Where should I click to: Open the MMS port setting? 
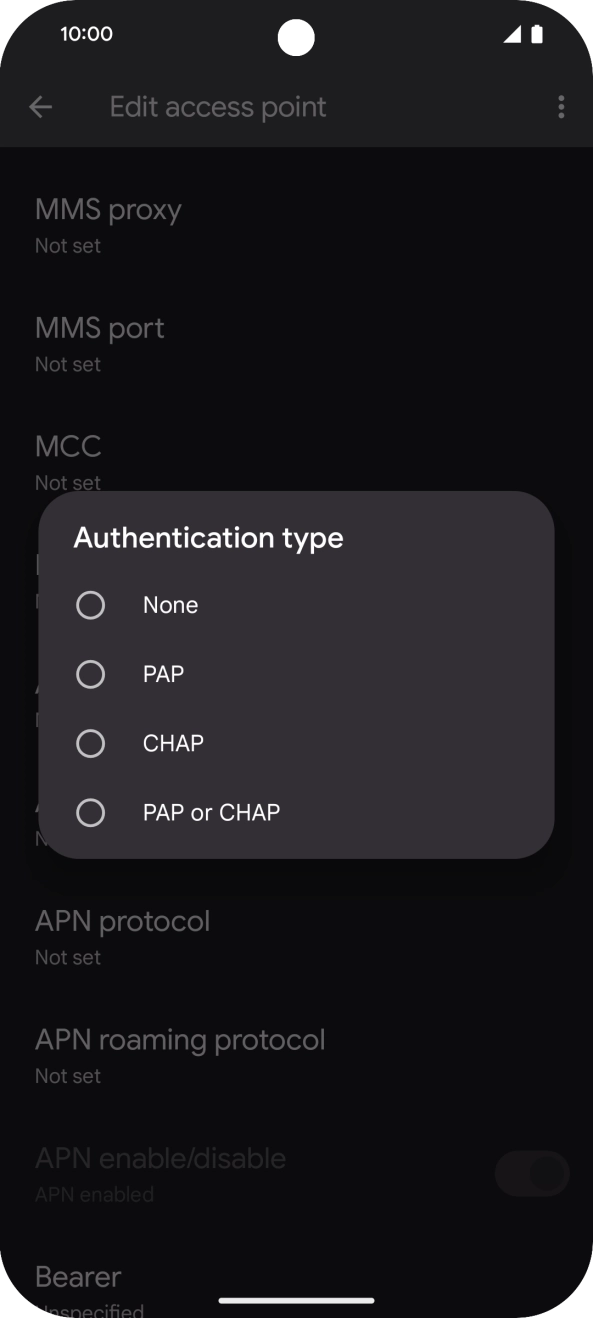tap(296, 344)
